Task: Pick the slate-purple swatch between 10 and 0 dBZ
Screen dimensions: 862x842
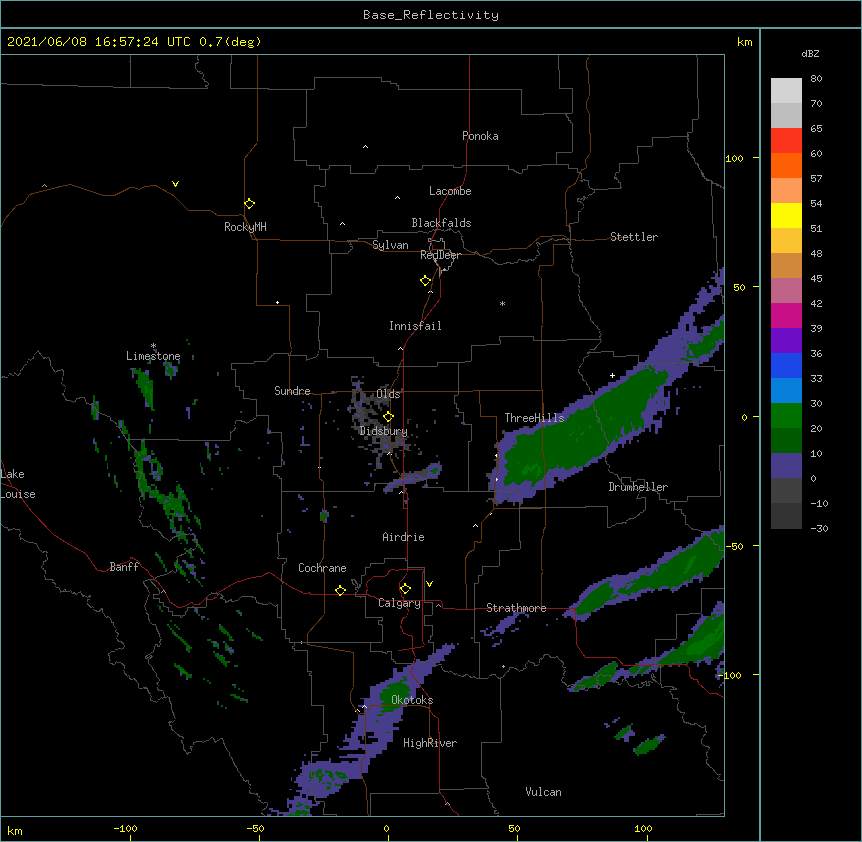Action: (786, 466)
